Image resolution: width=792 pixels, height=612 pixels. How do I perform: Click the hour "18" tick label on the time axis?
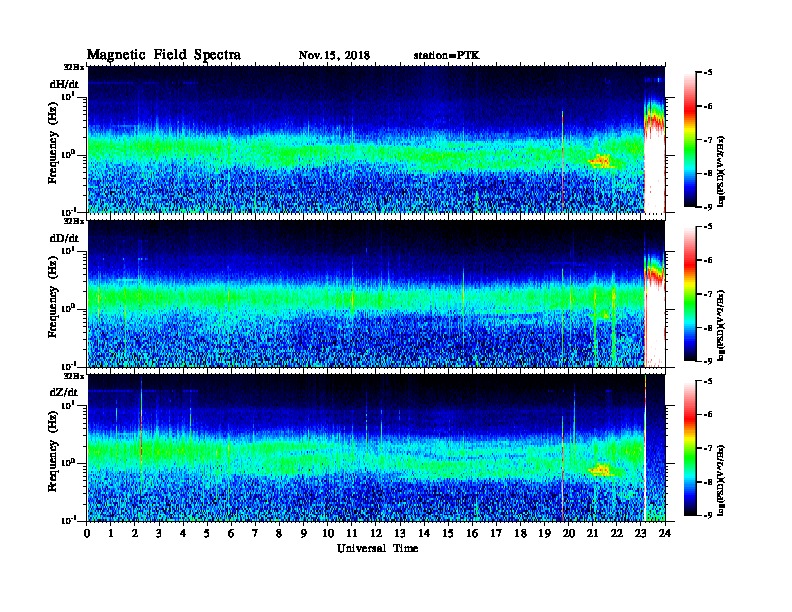pos(520,533)
